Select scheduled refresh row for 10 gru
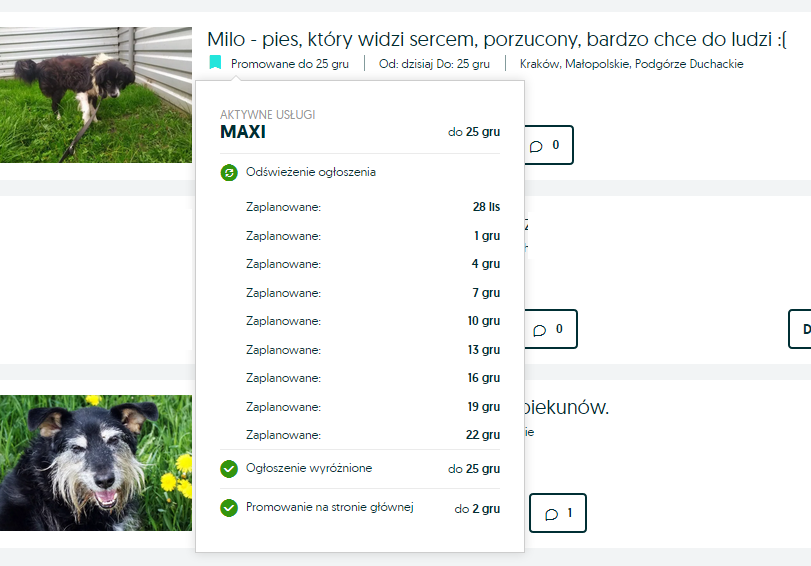The image size is (811, 566). click(373, 321)
